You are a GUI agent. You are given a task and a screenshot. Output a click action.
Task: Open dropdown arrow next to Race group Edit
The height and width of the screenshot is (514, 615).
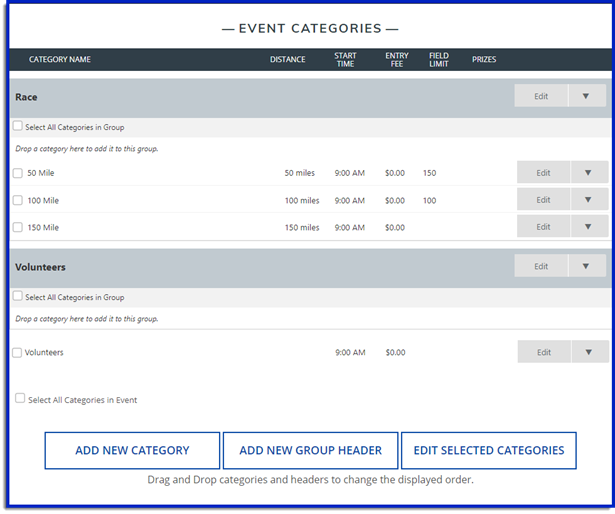tap(586, 97)
